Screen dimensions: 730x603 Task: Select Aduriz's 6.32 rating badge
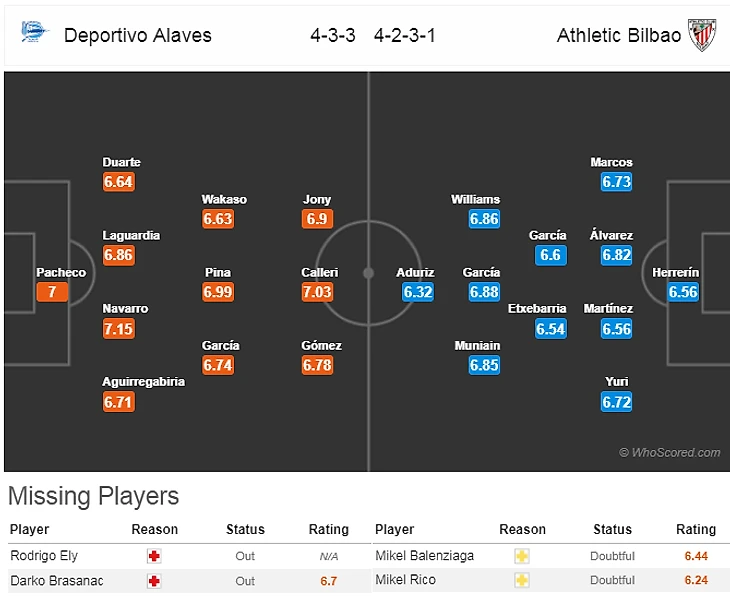pyautogui.click(x=417, y=292)
